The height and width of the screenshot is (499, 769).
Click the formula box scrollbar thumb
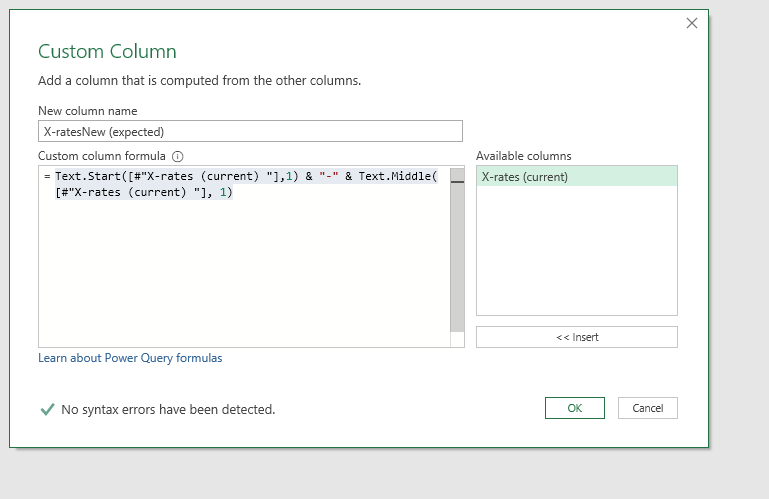point(457,250)
